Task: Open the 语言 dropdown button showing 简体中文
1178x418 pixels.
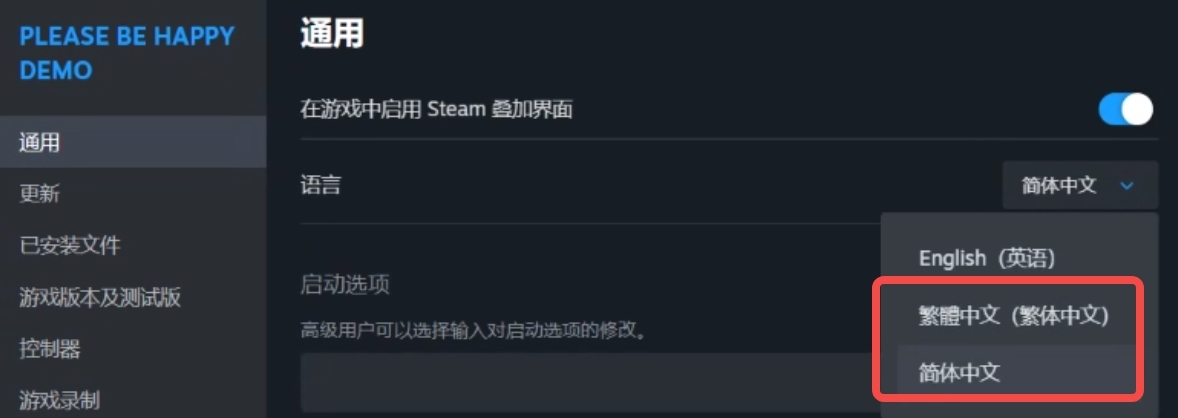Action: [x=1079, y=186]
